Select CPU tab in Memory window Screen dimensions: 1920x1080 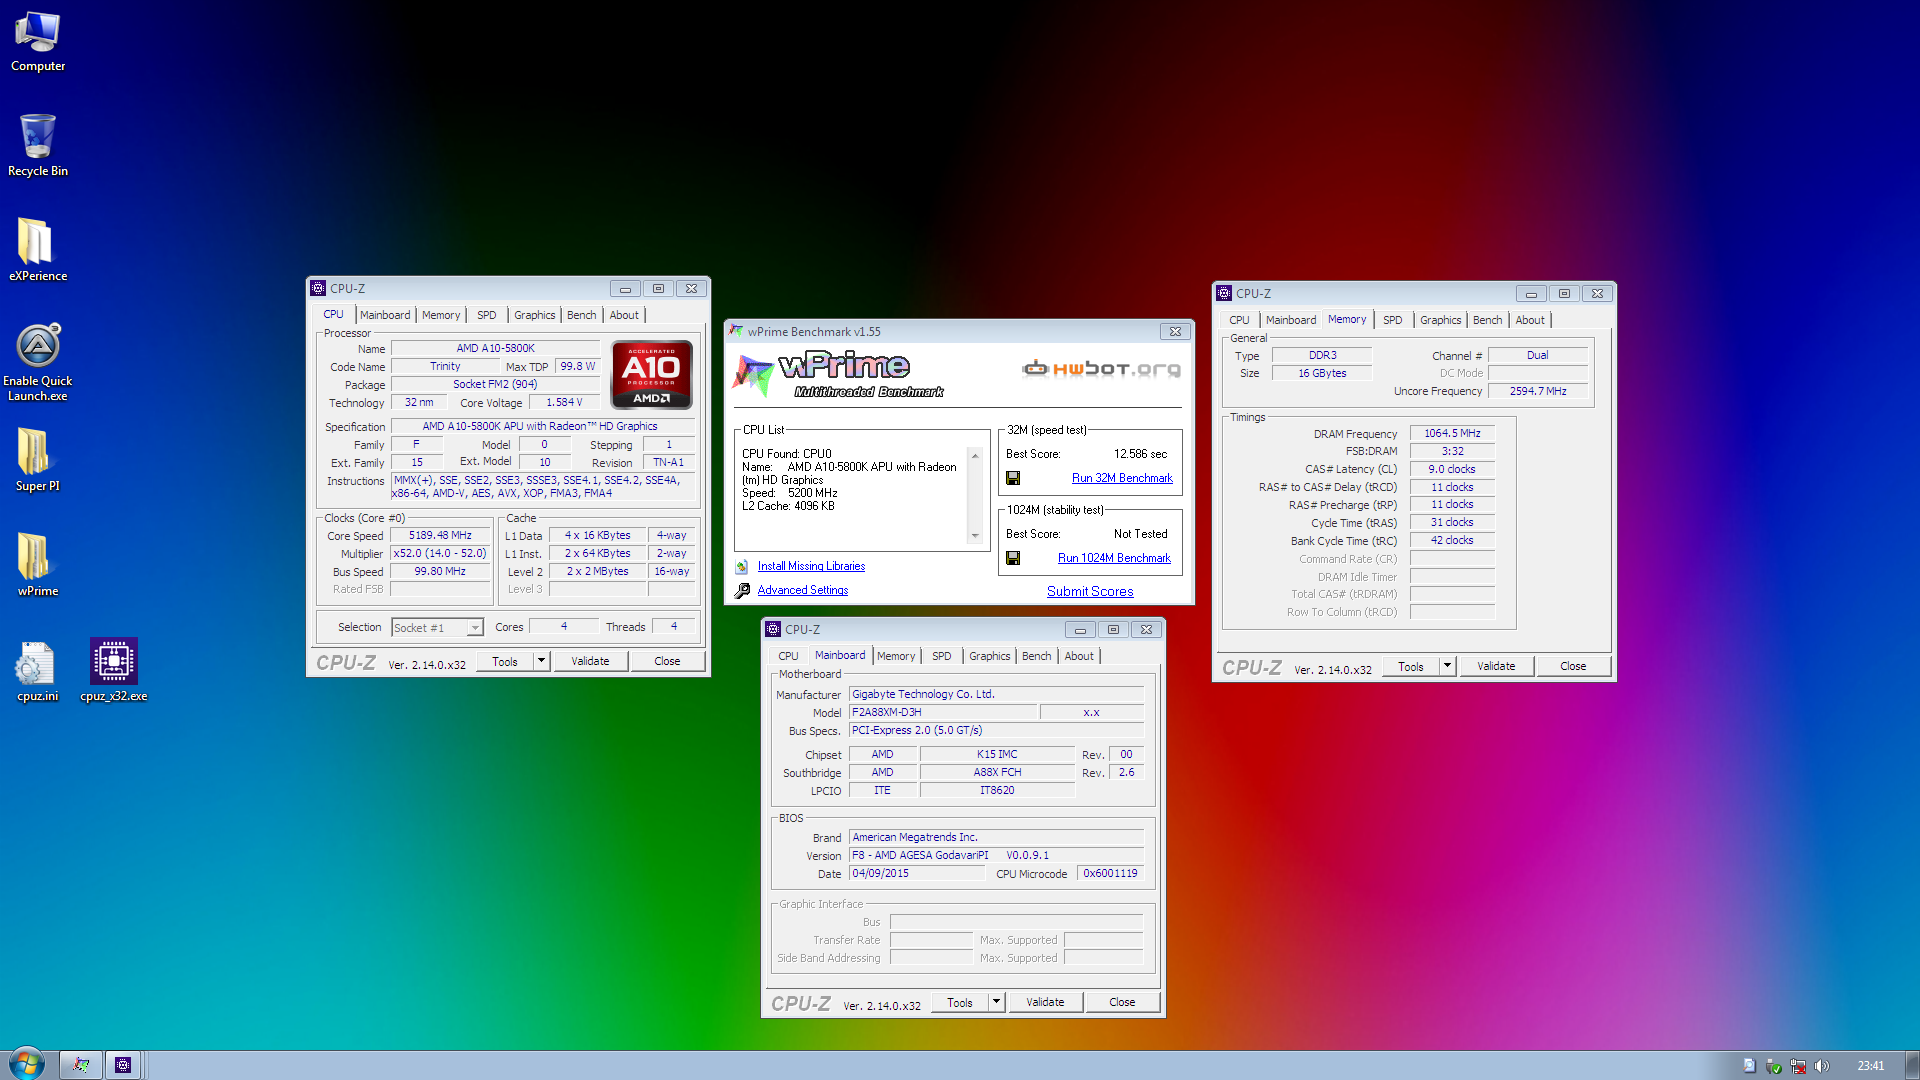pyautogui.click(x=1239, y=320)
